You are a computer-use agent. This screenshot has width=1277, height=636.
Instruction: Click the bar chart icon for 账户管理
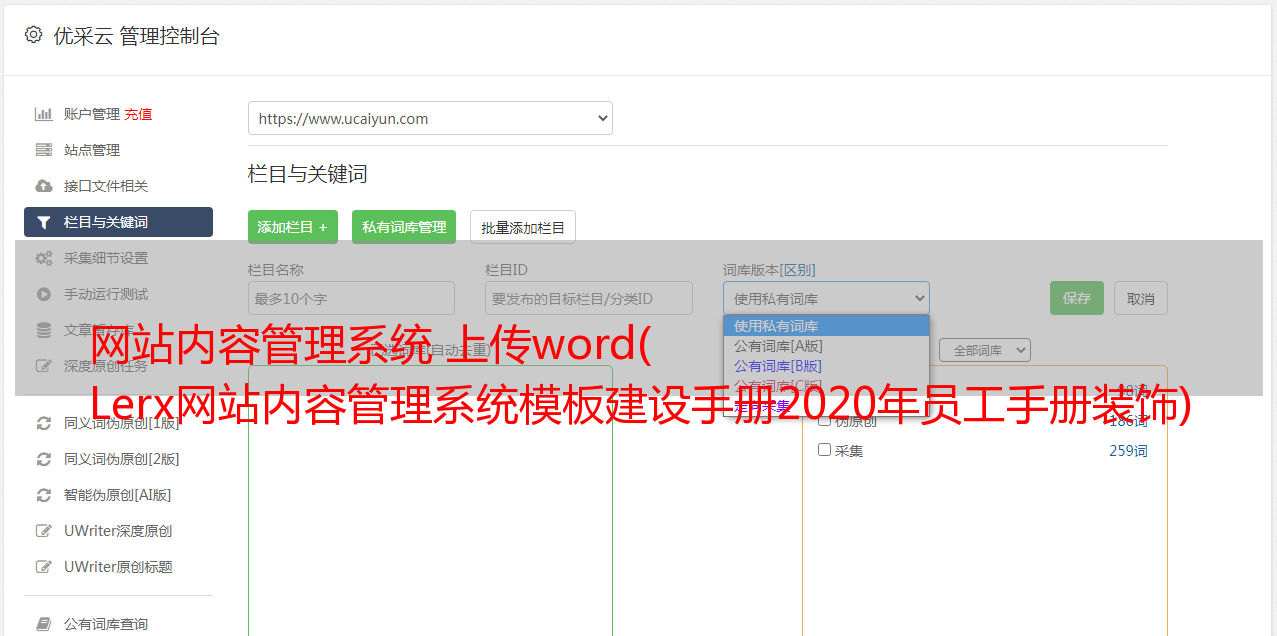point(43,114)
